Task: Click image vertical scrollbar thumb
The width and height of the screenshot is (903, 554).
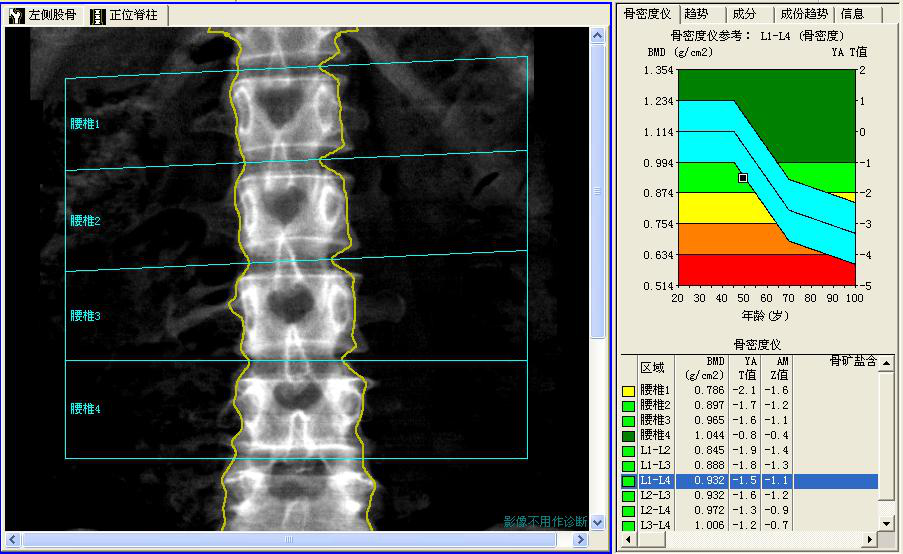Action: [597, 191]
